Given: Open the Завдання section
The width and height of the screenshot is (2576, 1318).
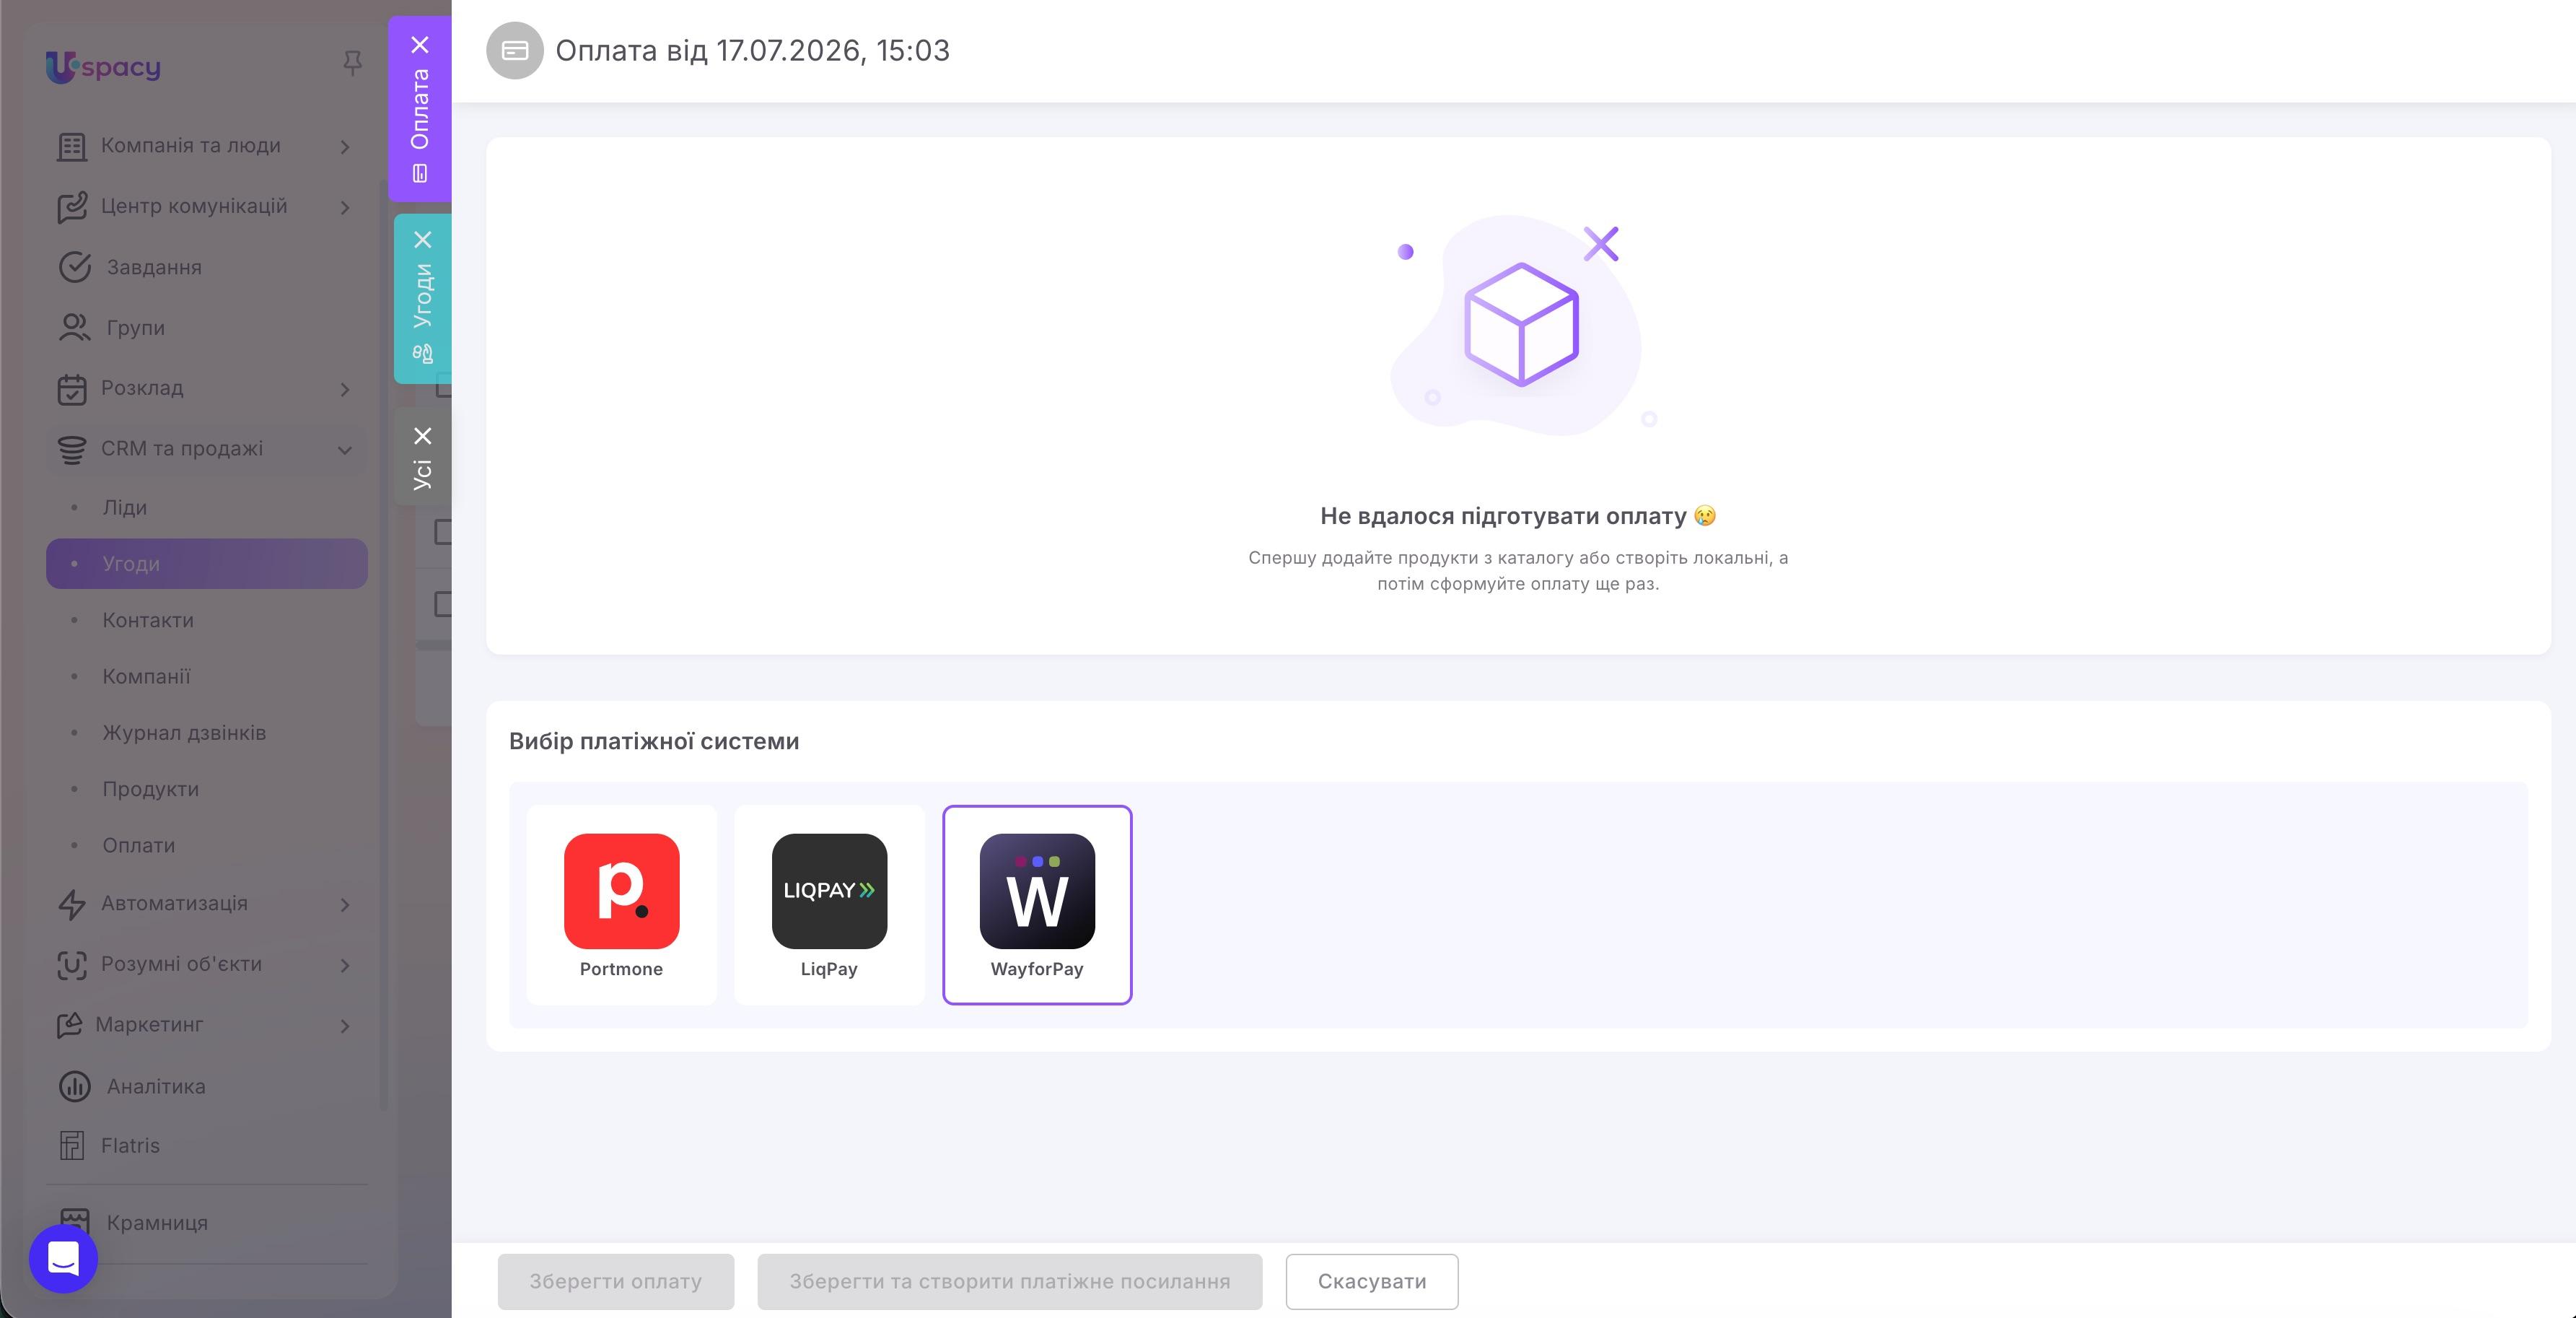Looking at the screenshot, I should (154, 267).
